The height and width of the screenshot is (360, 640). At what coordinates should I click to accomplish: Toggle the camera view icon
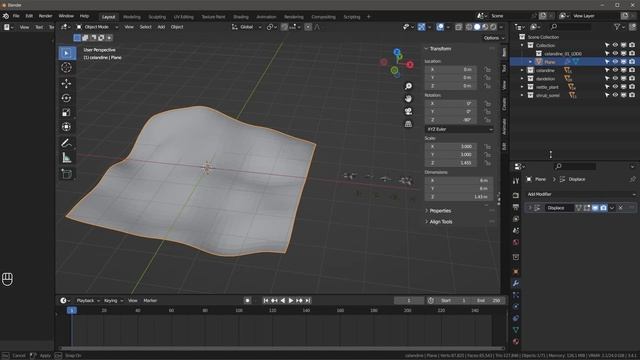tap(408, 111)
